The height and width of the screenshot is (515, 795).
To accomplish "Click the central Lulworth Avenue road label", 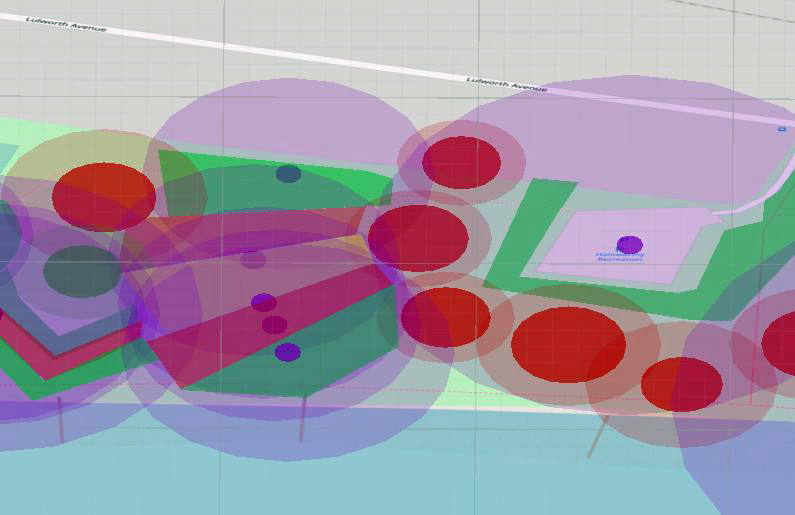I will [506, 85].
